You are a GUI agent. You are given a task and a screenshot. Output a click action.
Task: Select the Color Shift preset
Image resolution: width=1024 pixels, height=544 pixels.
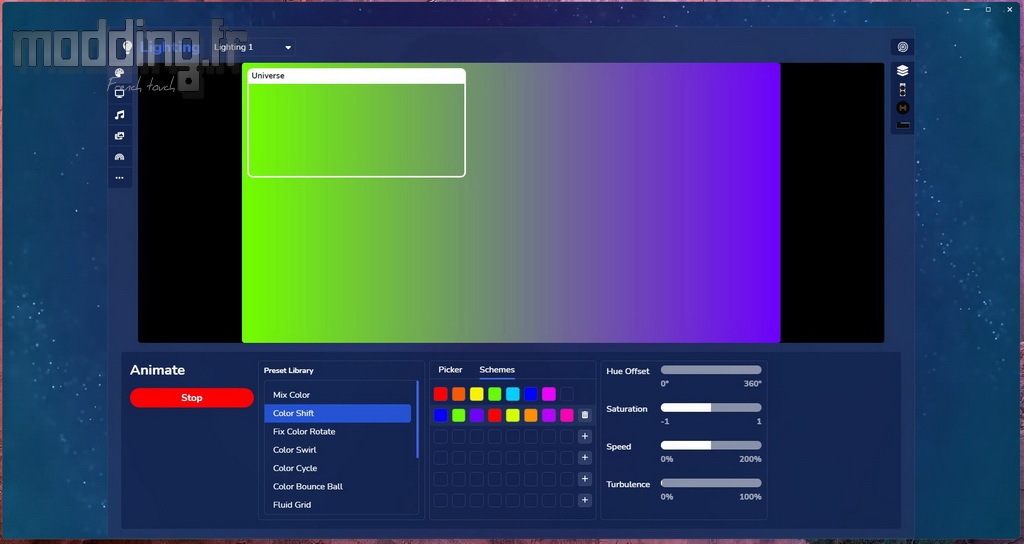click(x=338, y=413)
